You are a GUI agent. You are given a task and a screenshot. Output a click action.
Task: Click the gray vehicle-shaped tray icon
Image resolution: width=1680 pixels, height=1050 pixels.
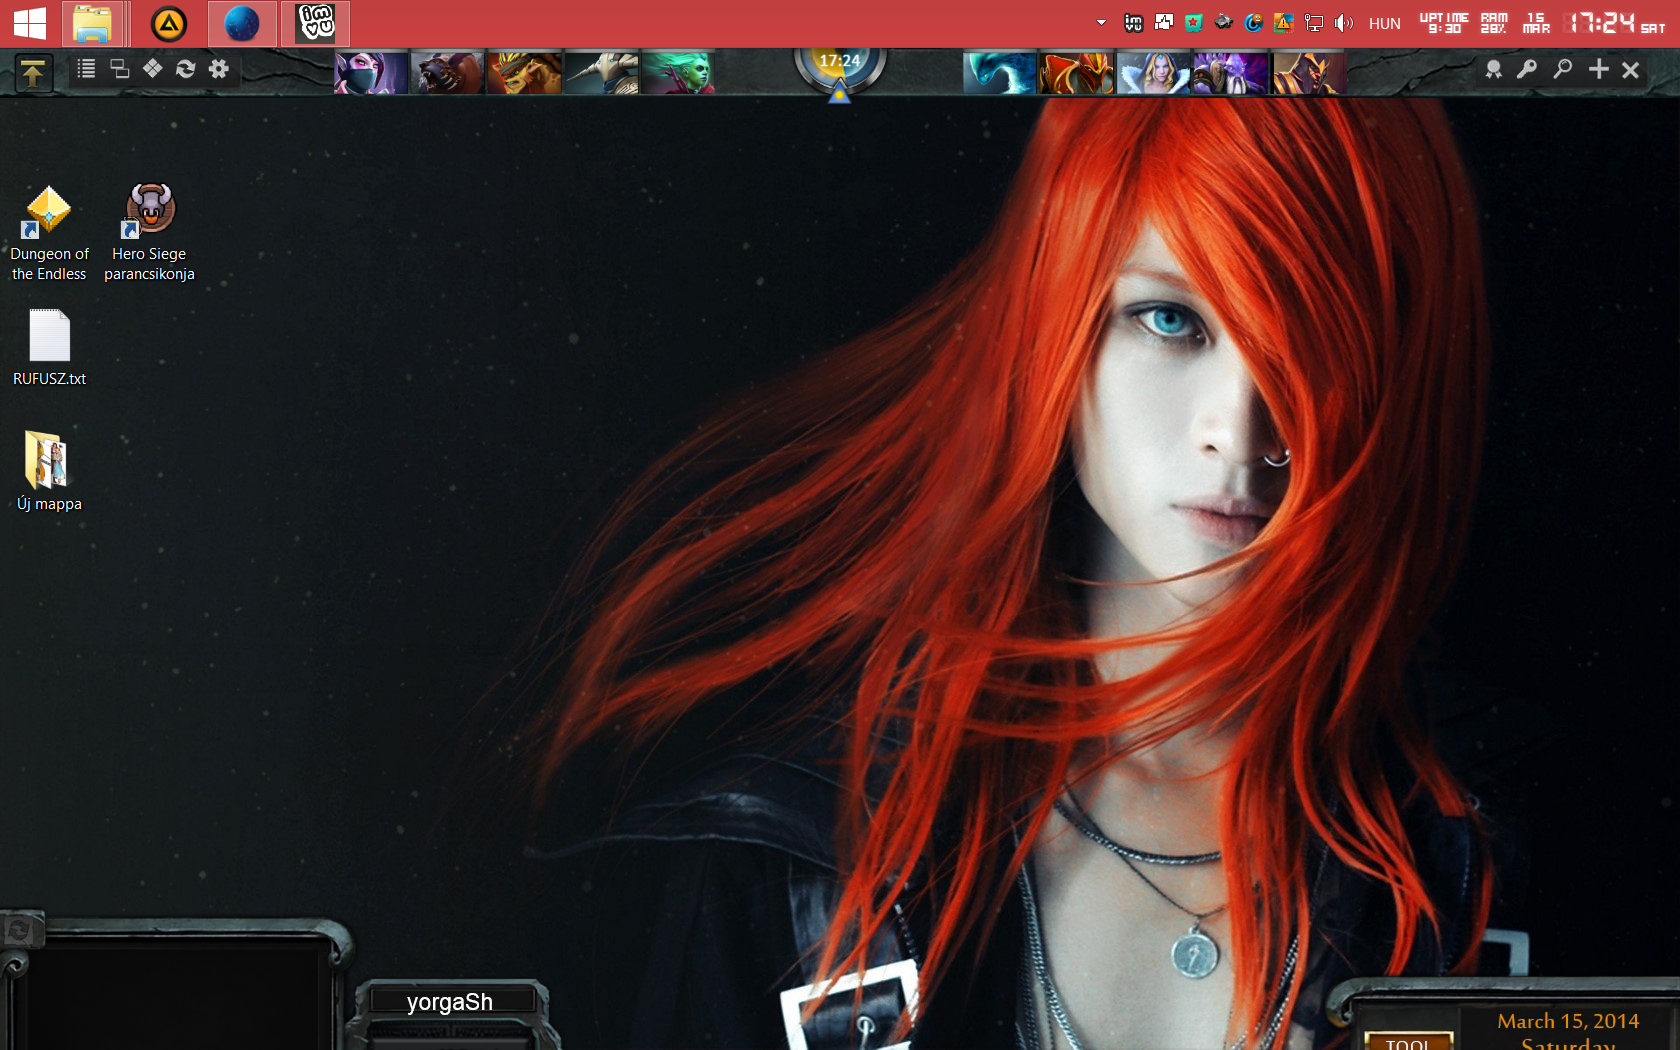1223,23
